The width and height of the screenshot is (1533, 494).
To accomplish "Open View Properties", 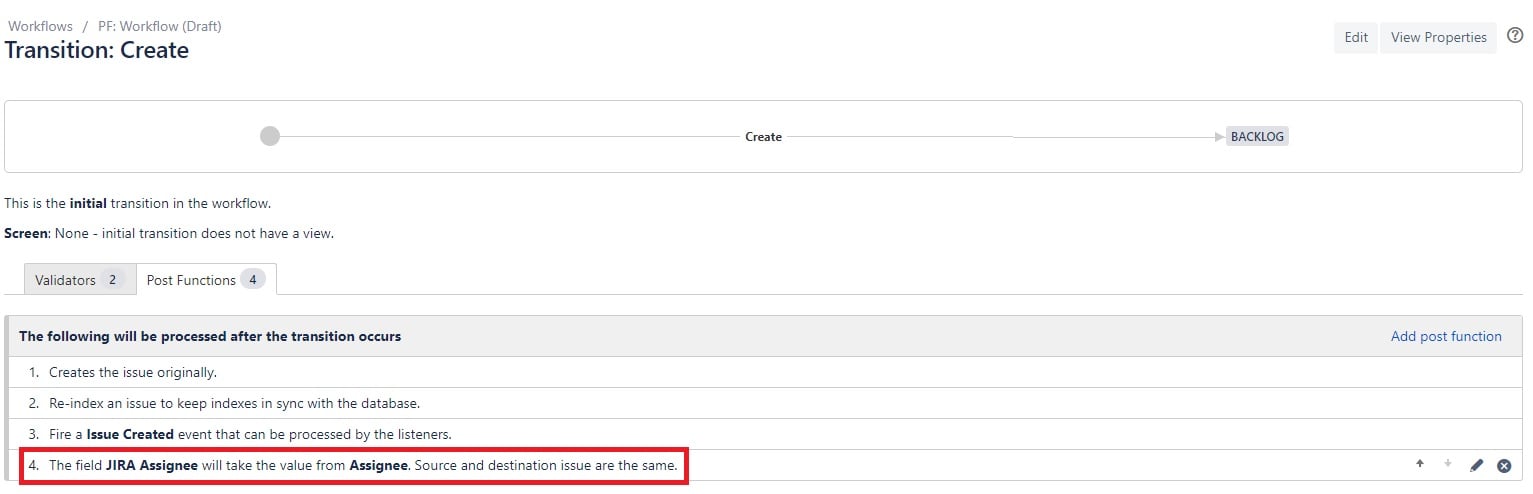I will (x=1438, y=37).
